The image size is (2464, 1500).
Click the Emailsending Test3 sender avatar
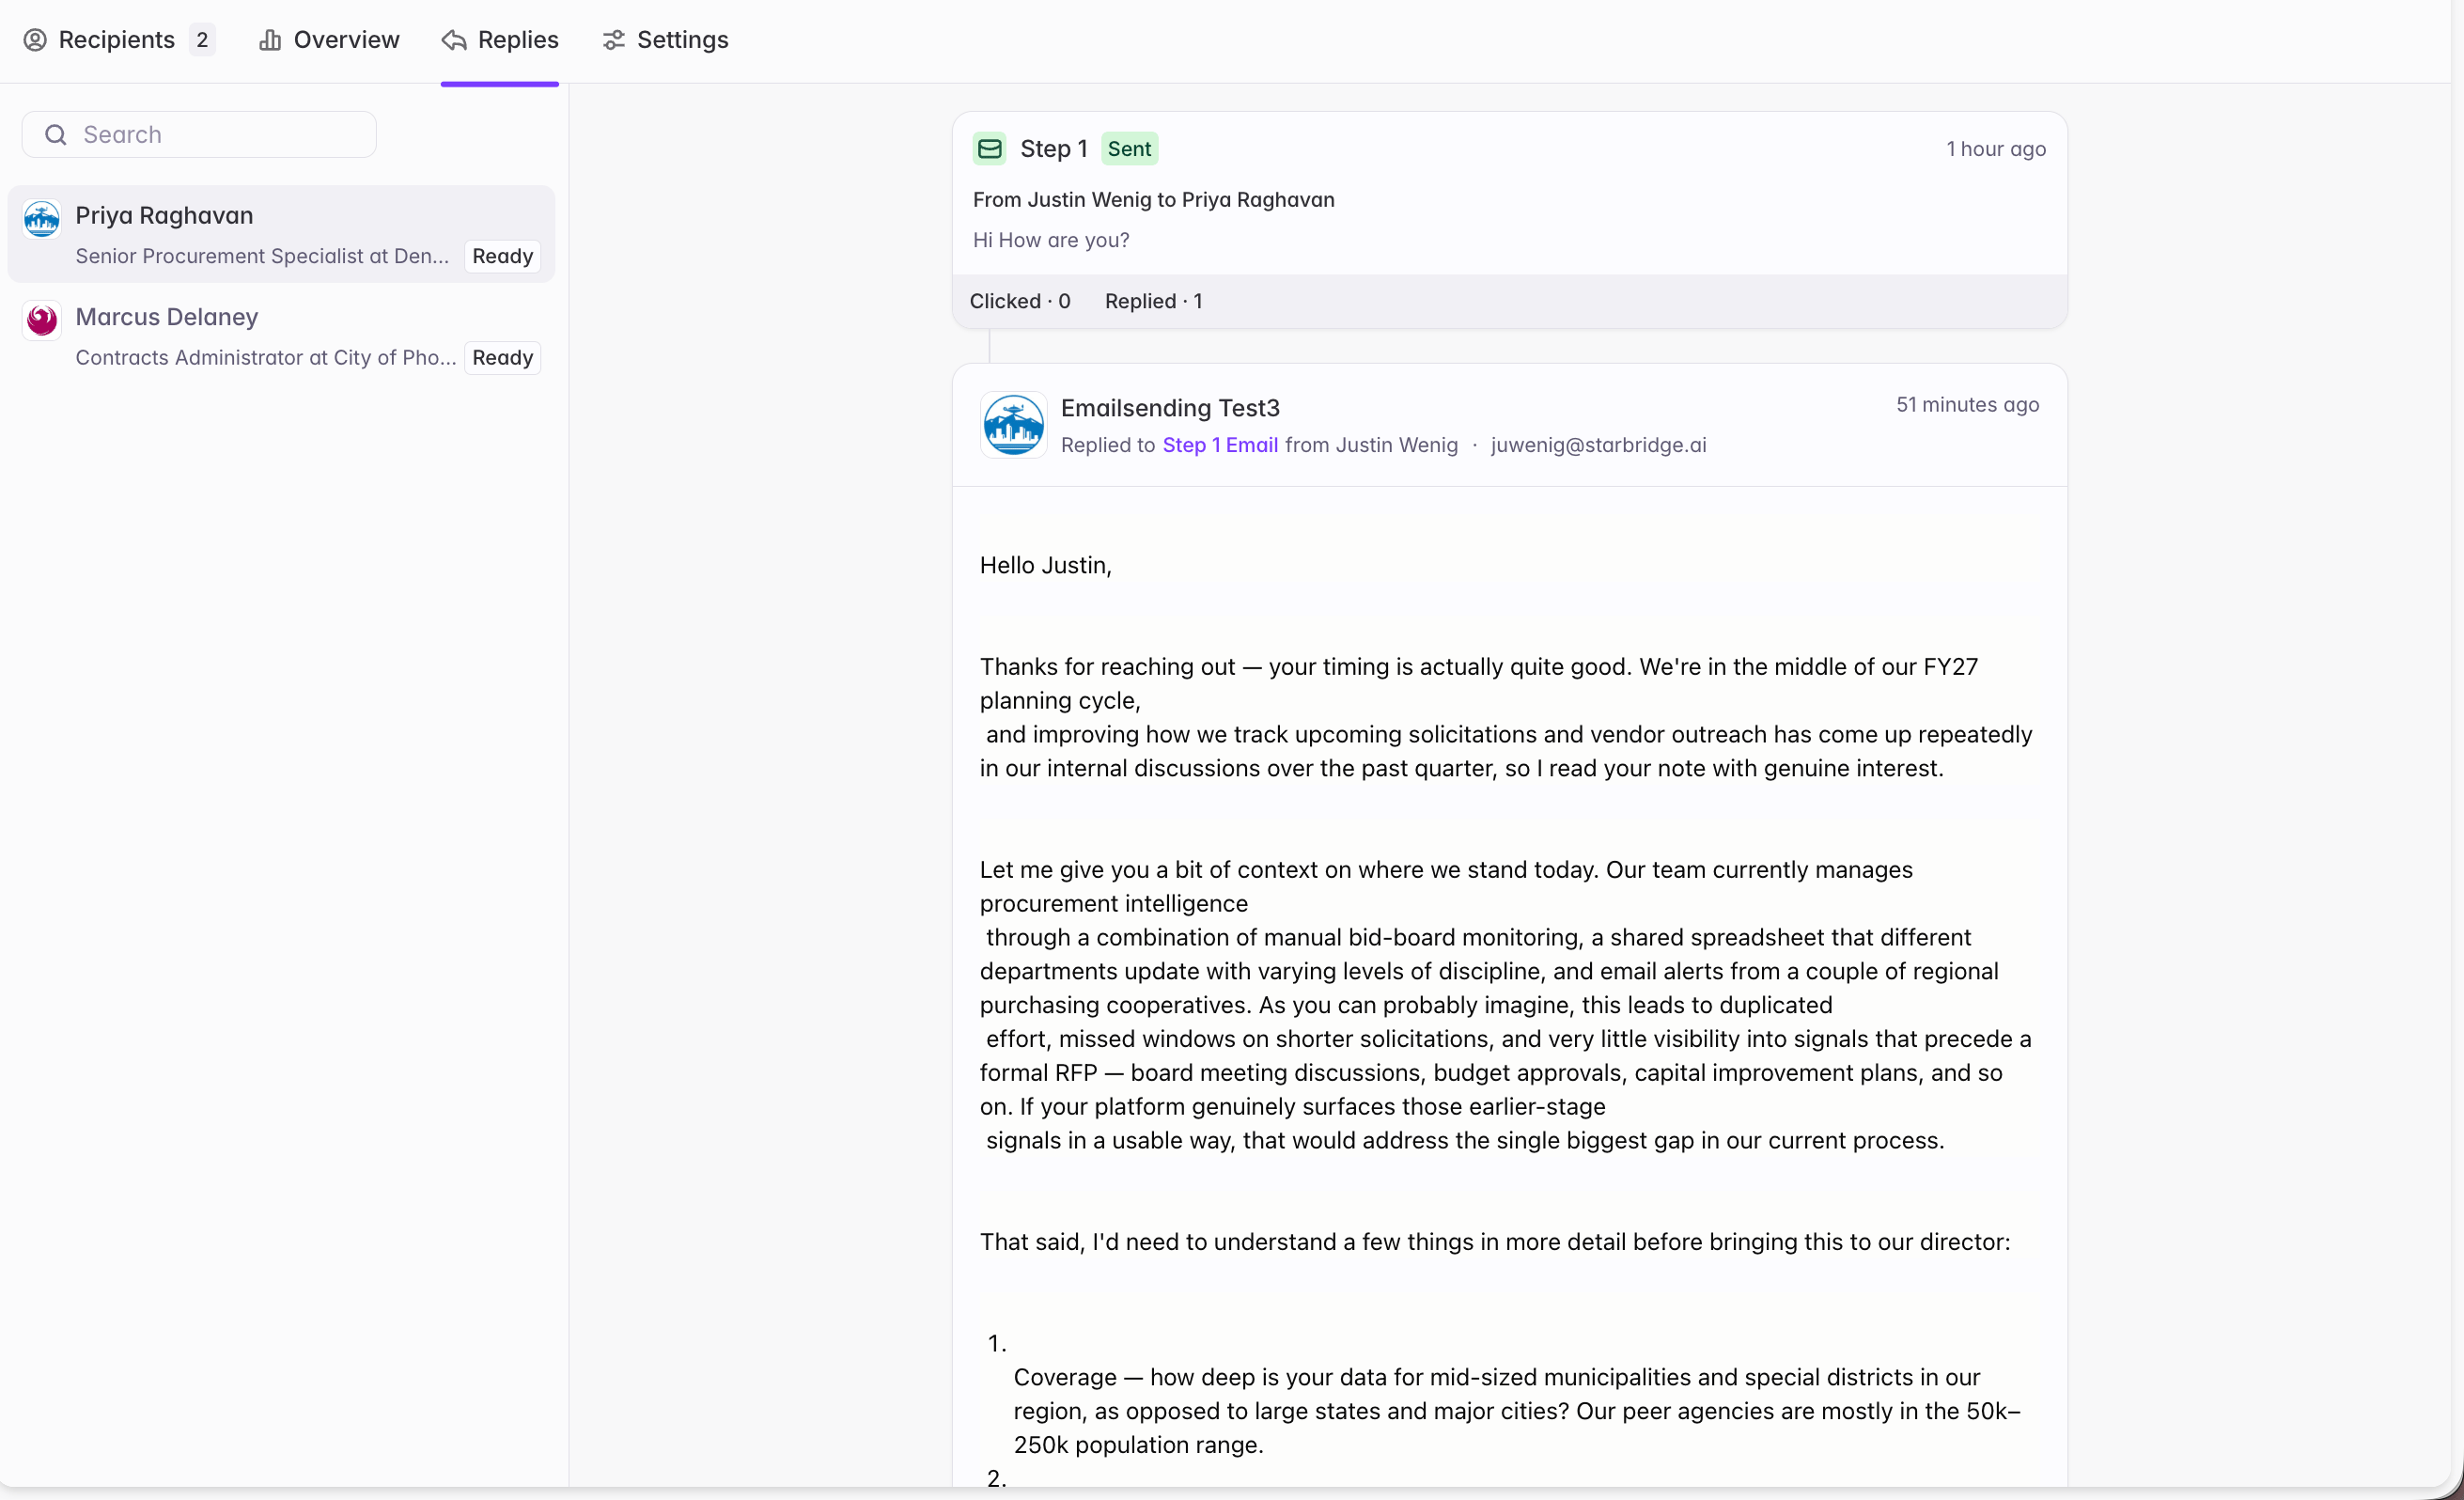[x=1013, y=425]
